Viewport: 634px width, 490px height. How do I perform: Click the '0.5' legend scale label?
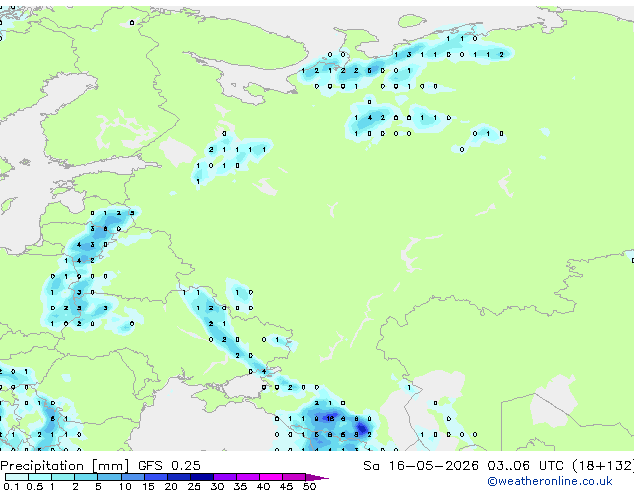pyautogui.click(x=35, y=486)
